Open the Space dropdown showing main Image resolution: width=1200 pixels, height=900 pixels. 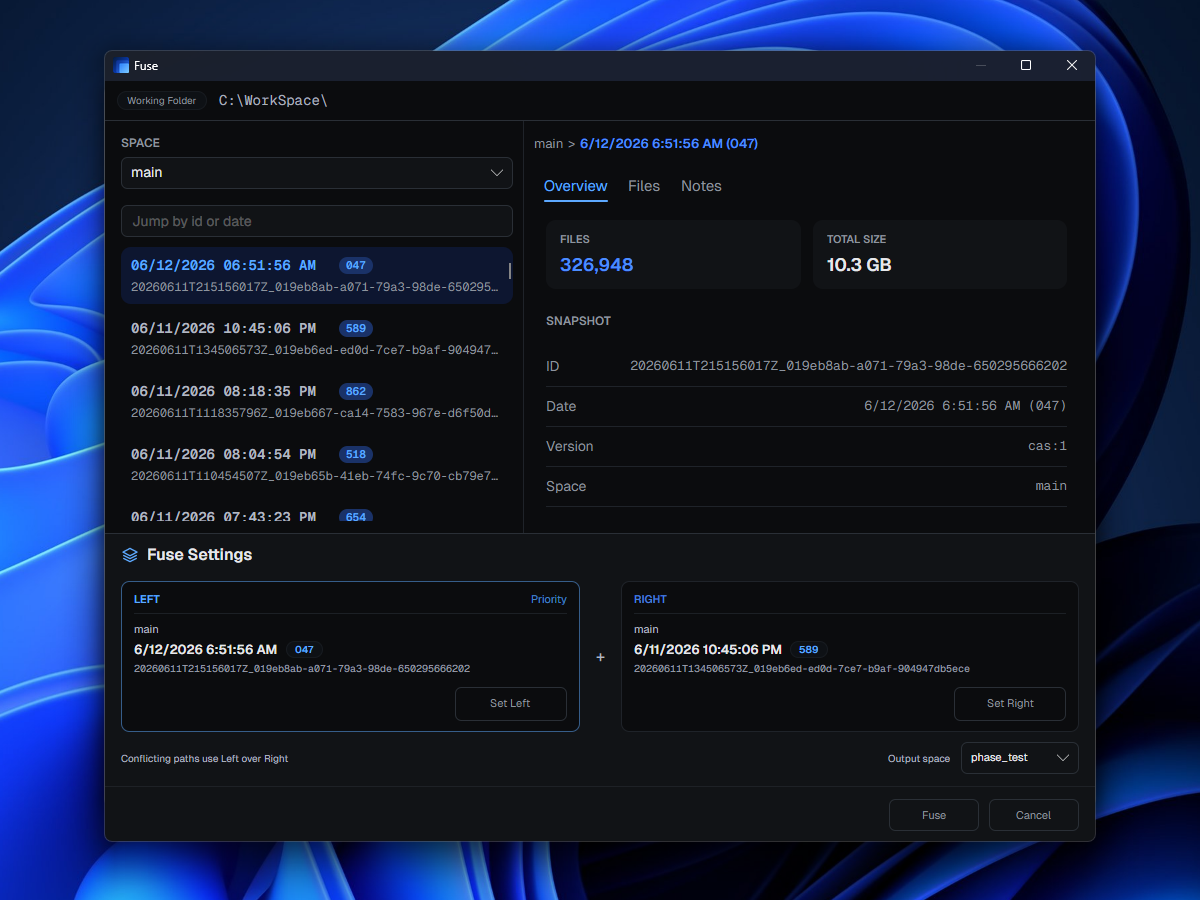(317, 173)
